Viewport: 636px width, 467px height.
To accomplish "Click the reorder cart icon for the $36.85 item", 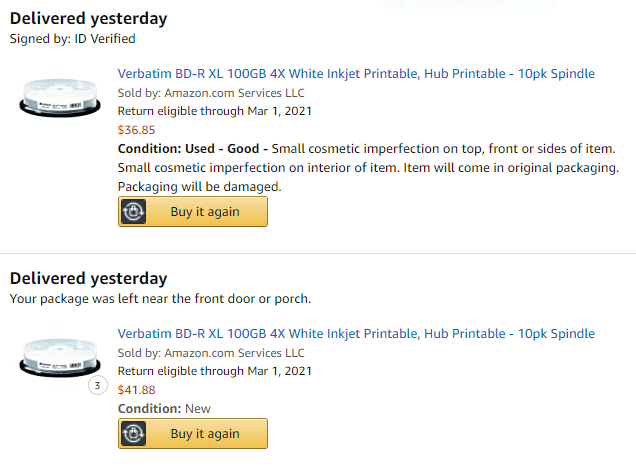I will click(x=133, y=211).
